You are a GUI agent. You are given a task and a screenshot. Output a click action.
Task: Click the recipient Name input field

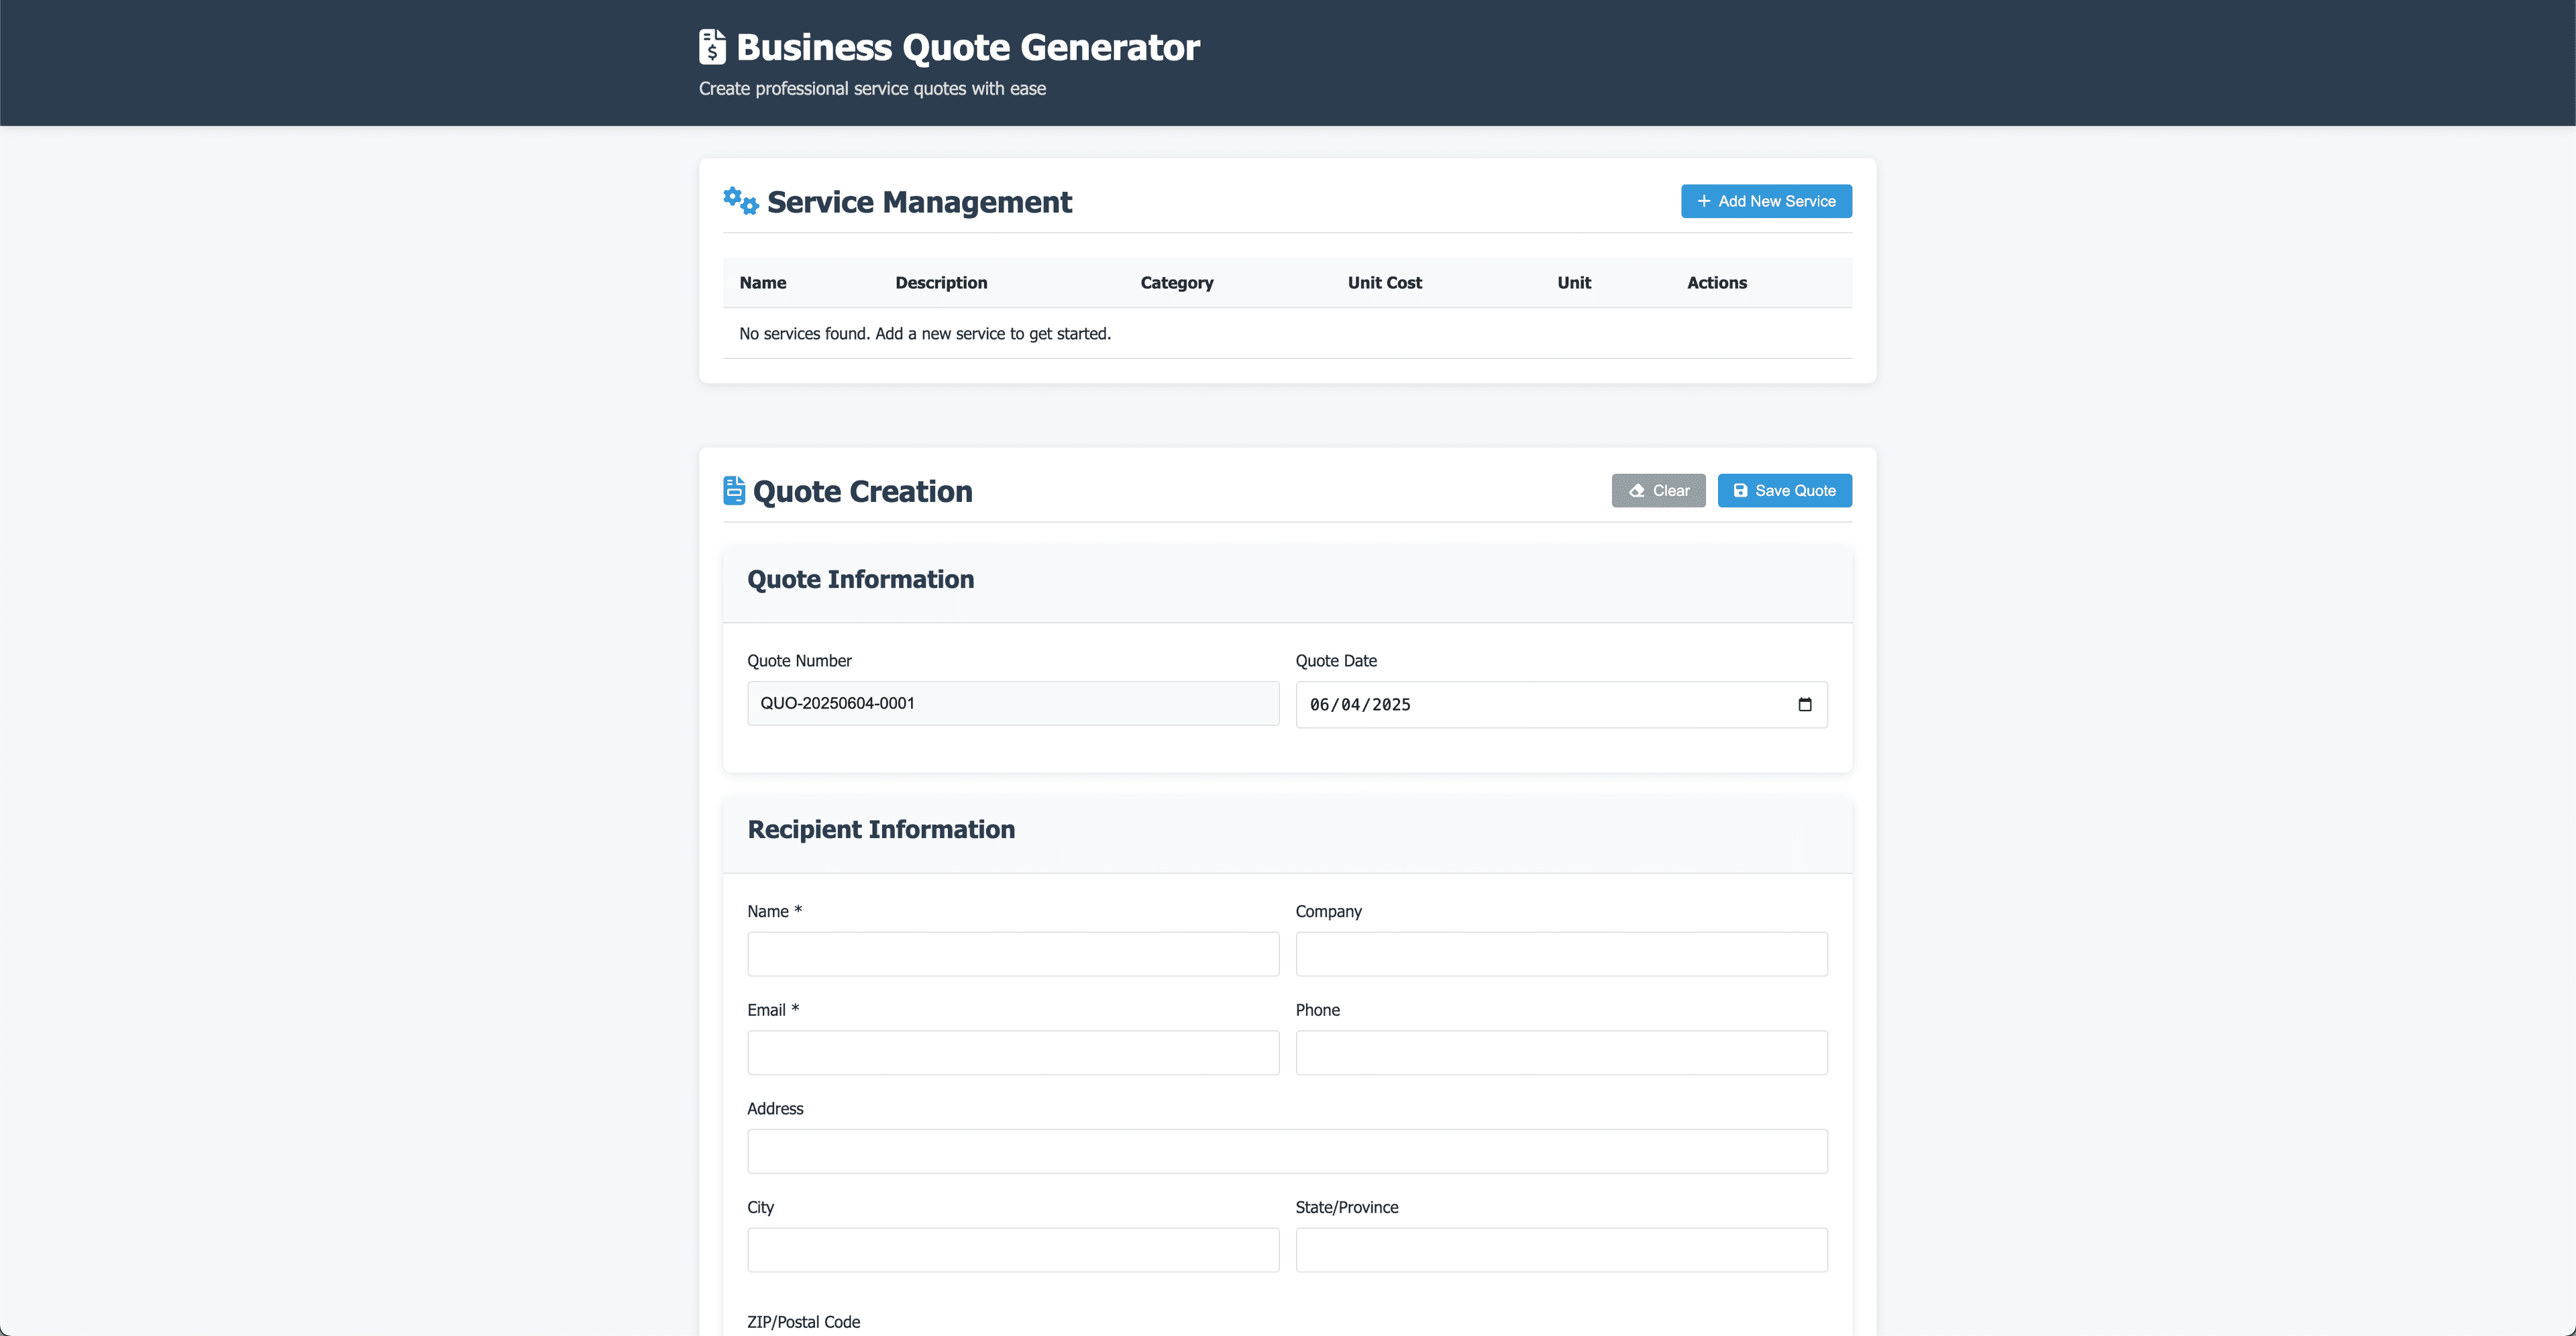click(1012, 954)
